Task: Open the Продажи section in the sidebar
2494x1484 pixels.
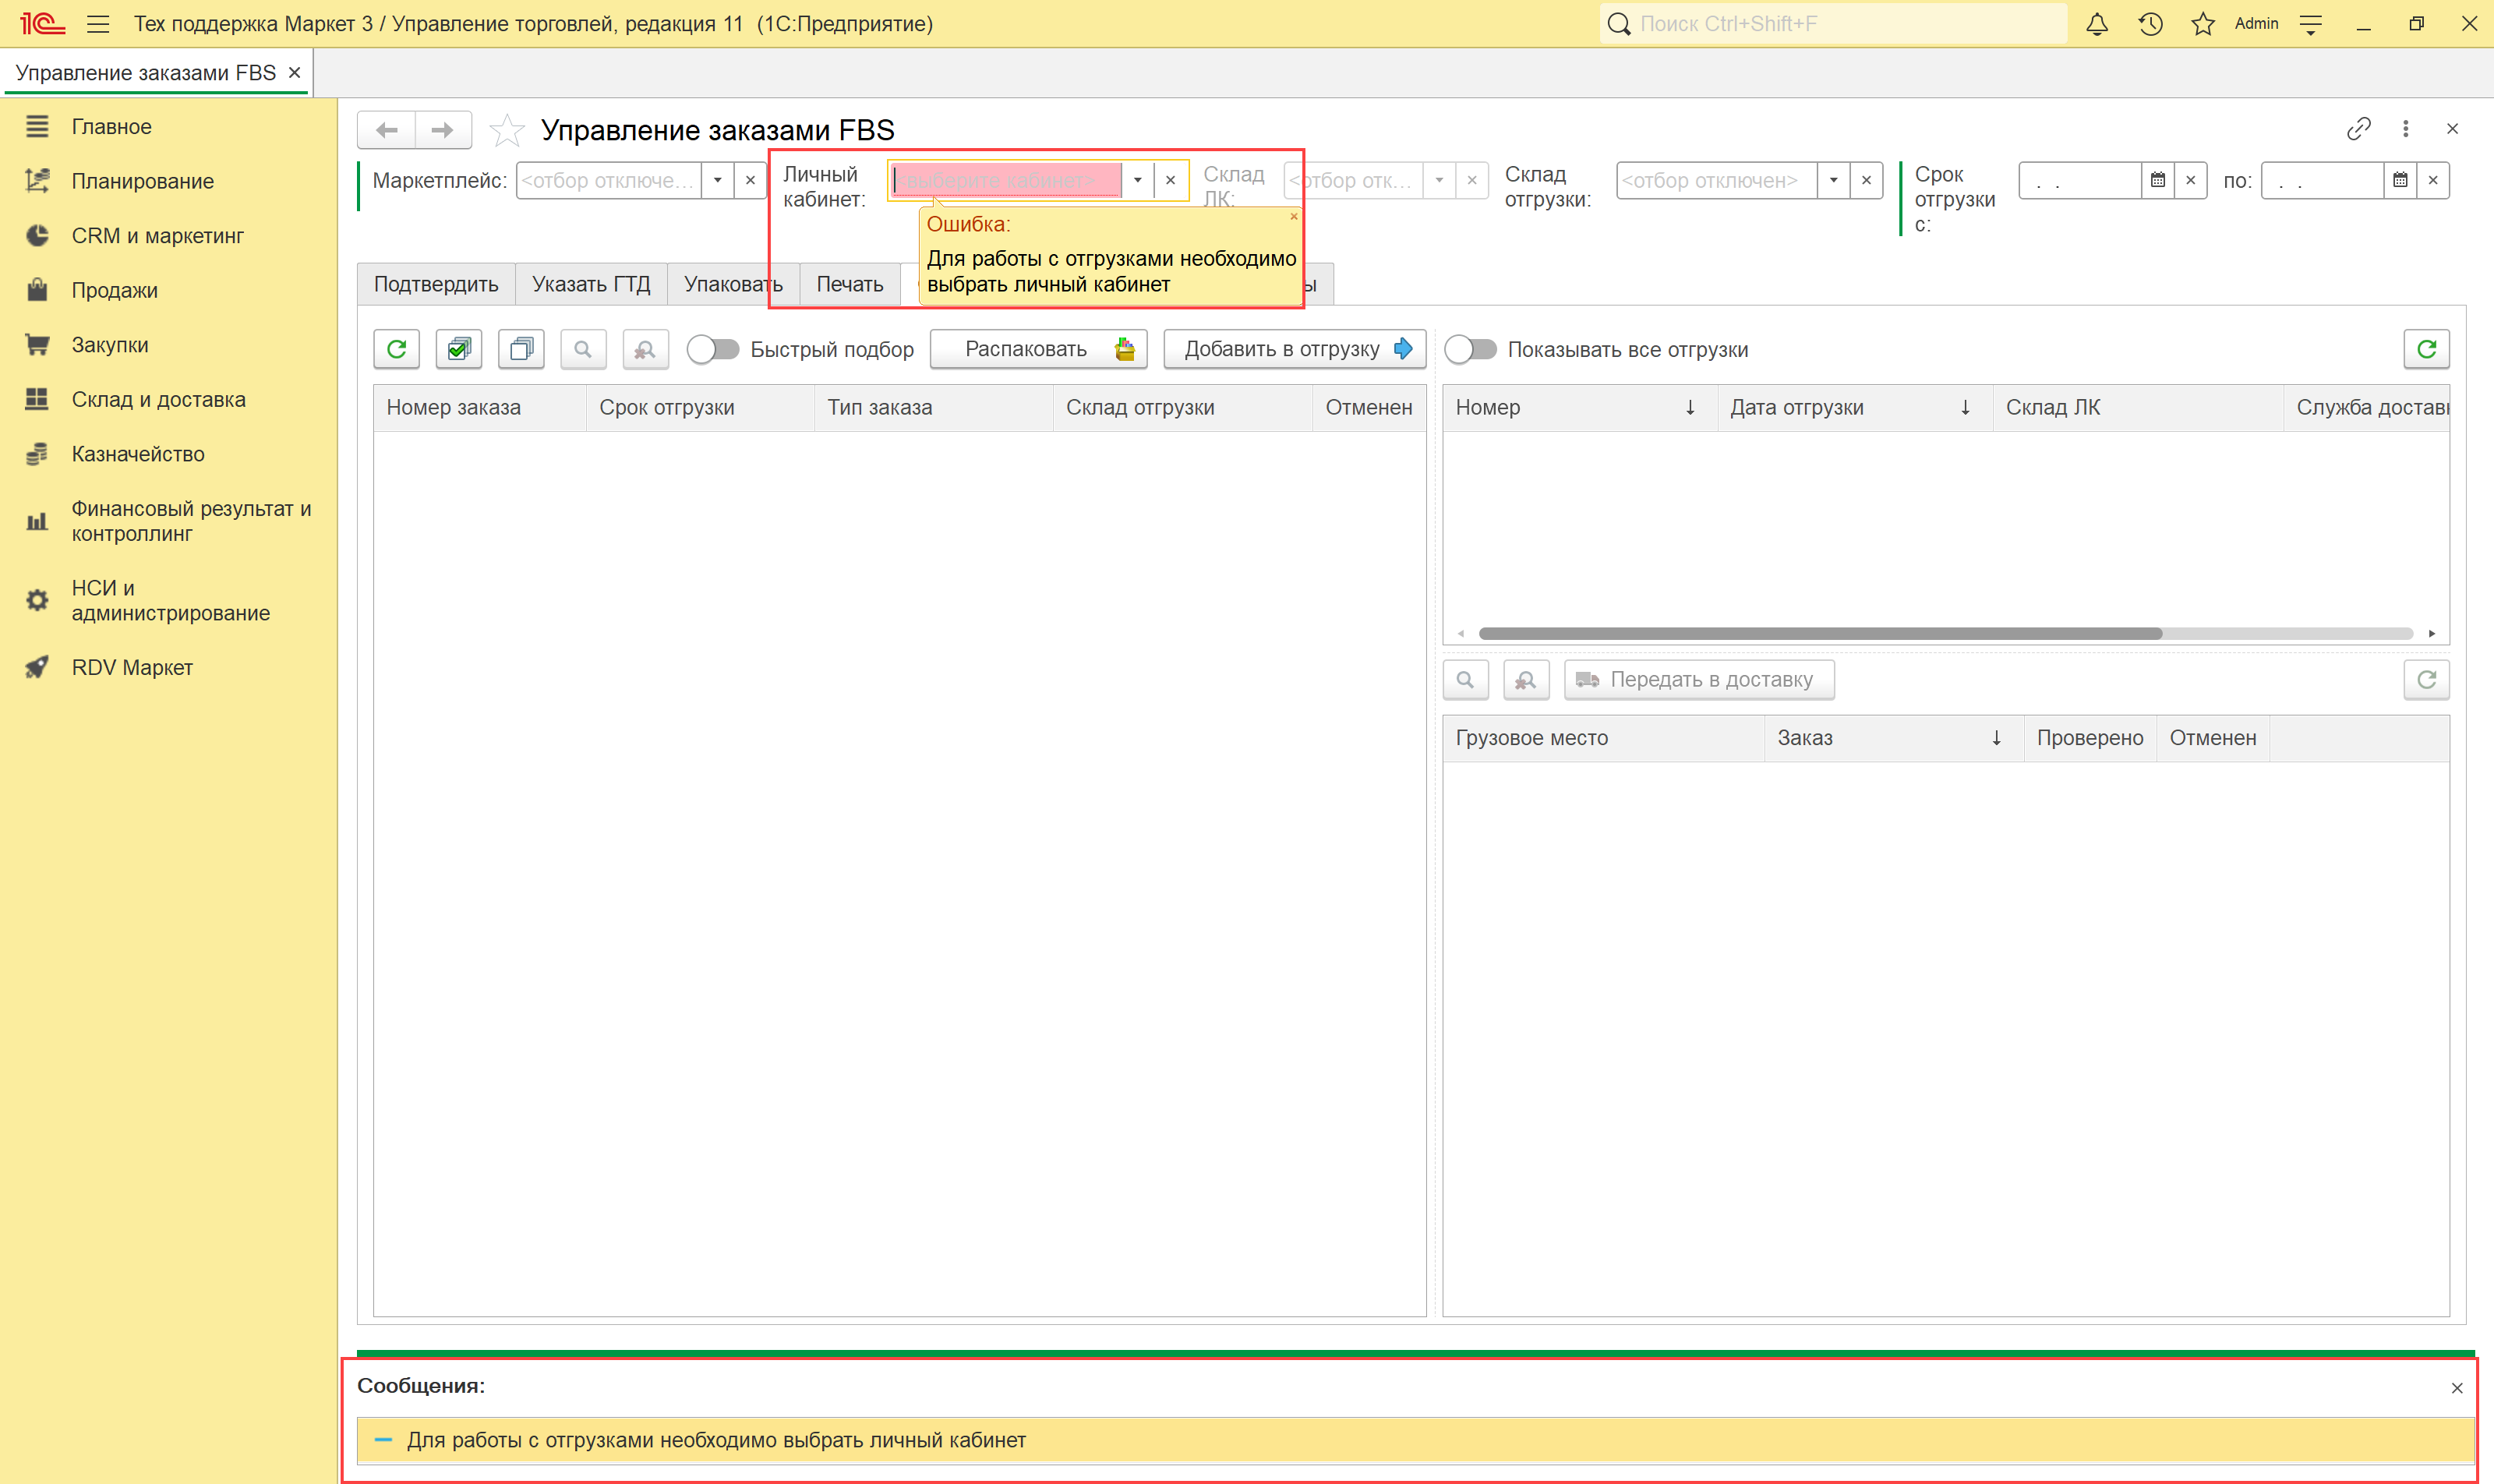Action: point(114,290)
